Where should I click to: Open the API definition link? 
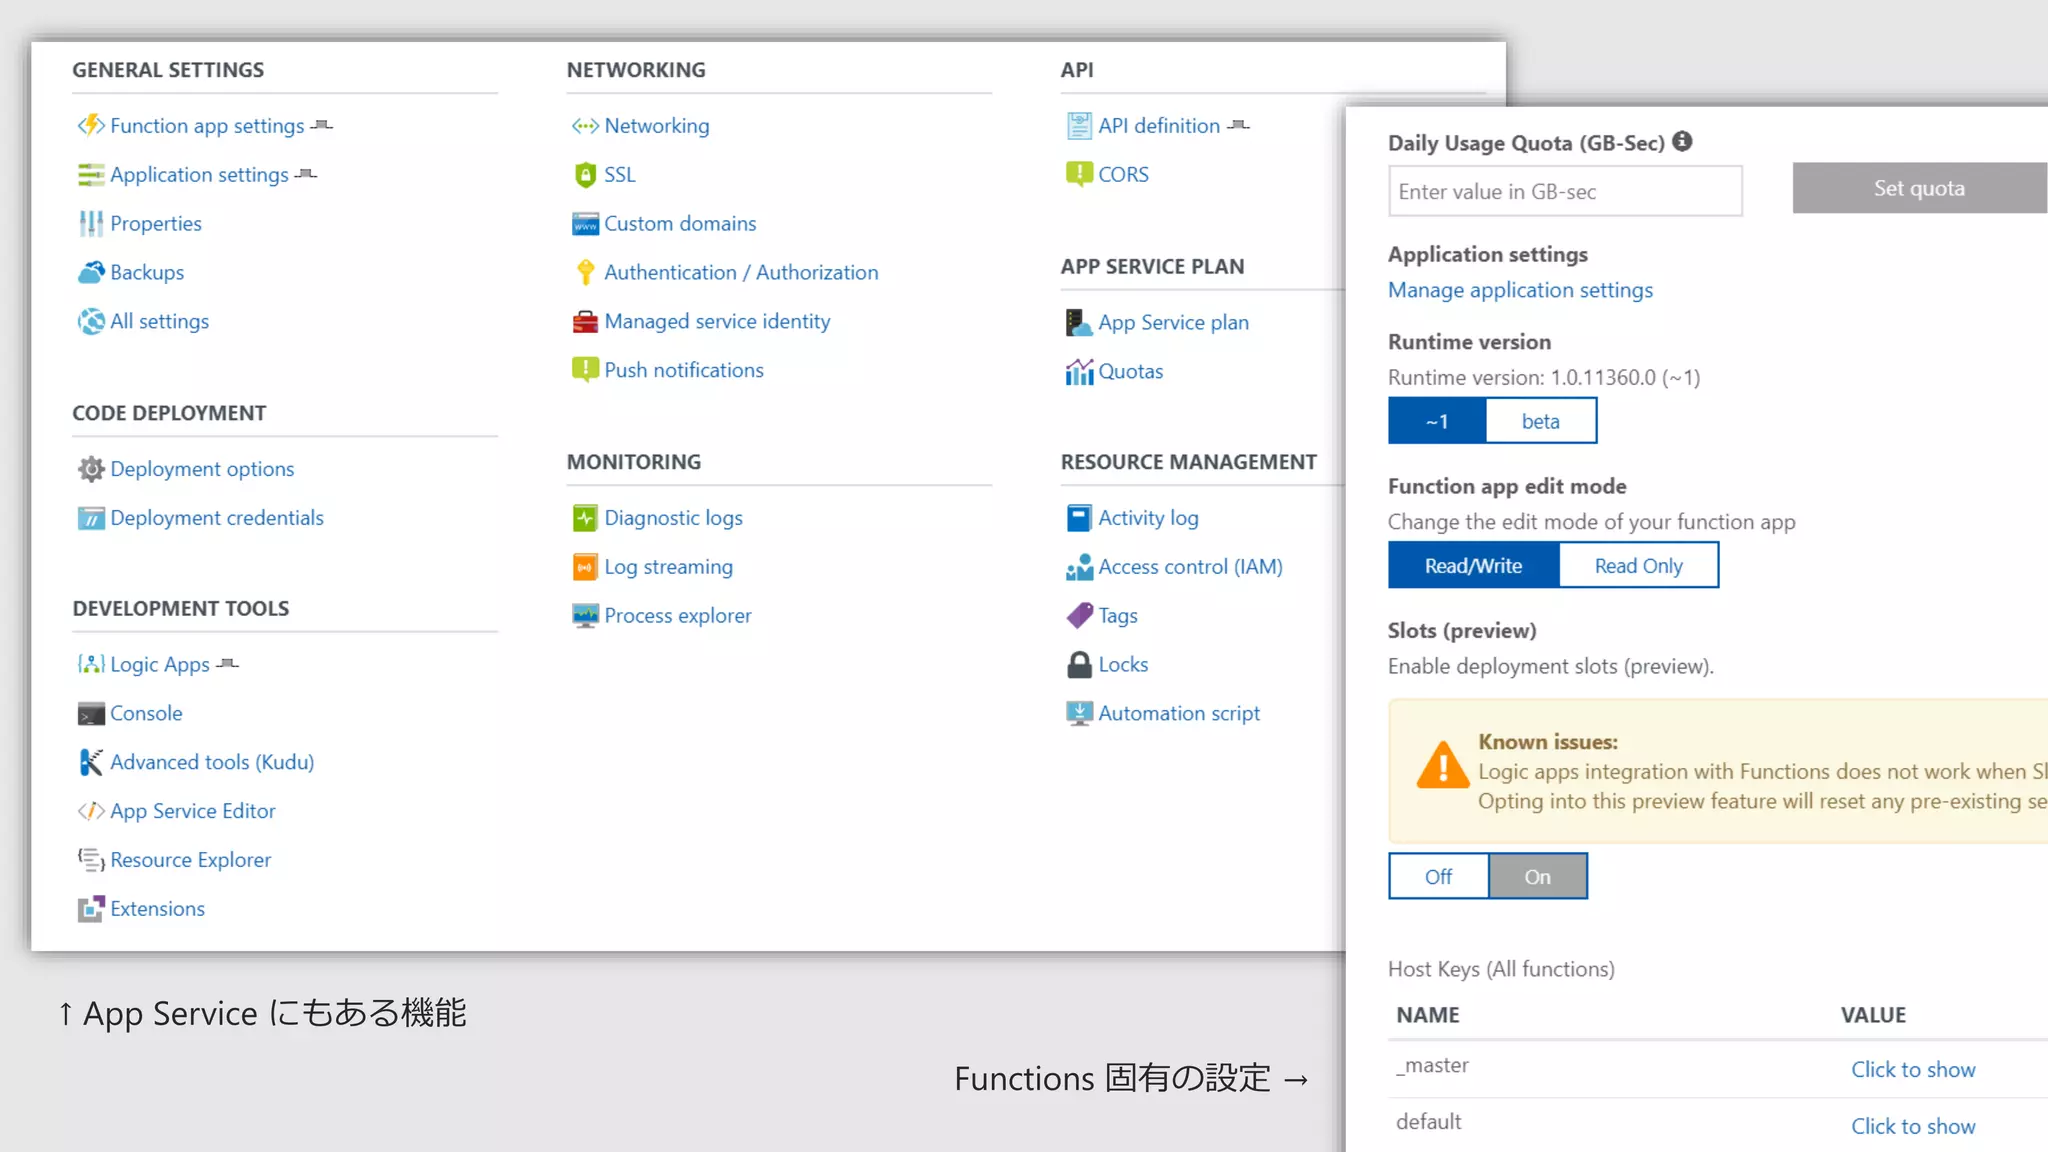pyautogui.click(x=1159, y=125)
